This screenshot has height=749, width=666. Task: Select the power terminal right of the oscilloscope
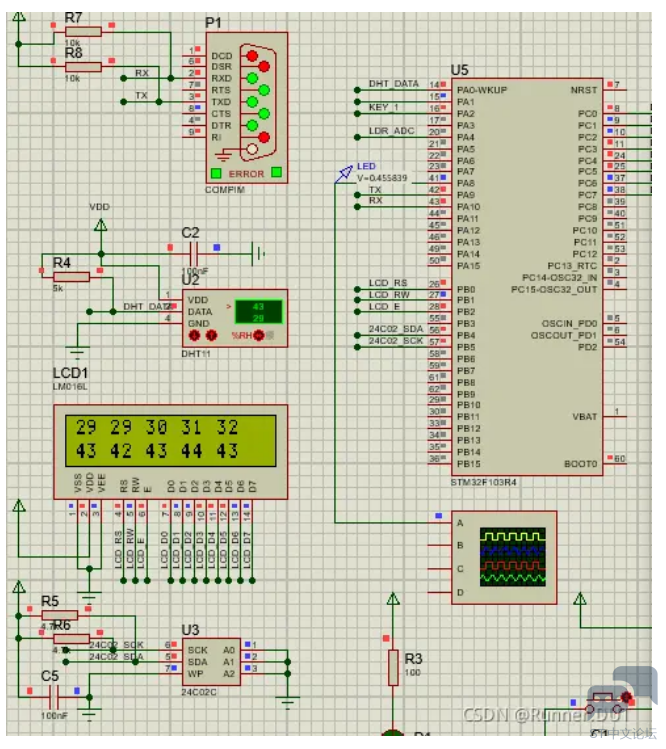(x=580, y=599)
